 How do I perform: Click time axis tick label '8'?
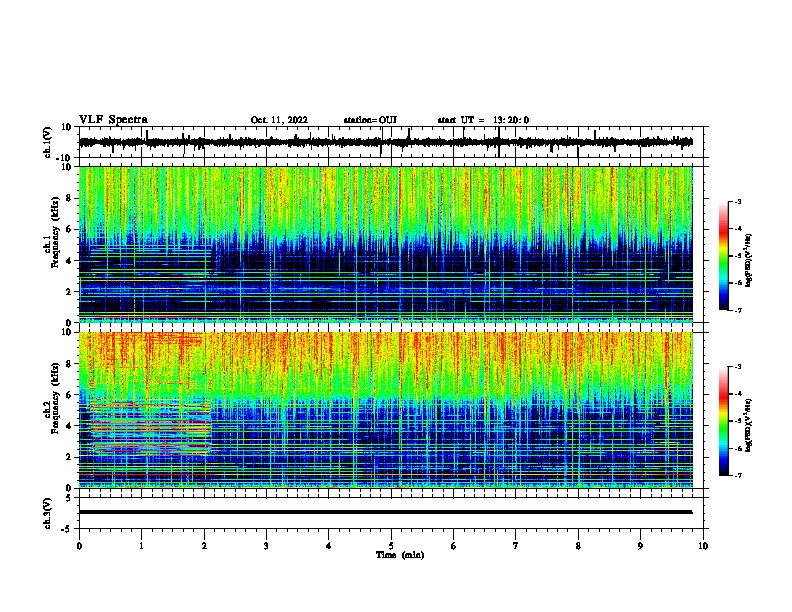[578, 546]
